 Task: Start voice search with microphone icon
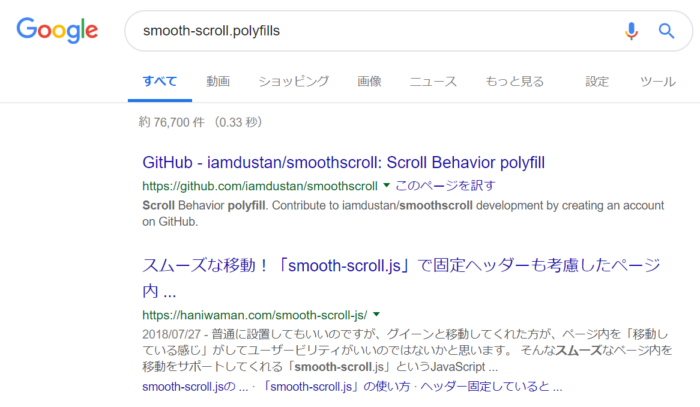point(631,31)
